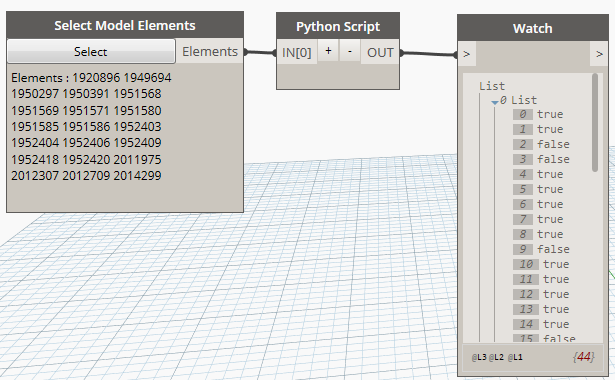Click the Select button in Select Model Elements
This screenshot has width=615, height=380.
pos(91,51)
